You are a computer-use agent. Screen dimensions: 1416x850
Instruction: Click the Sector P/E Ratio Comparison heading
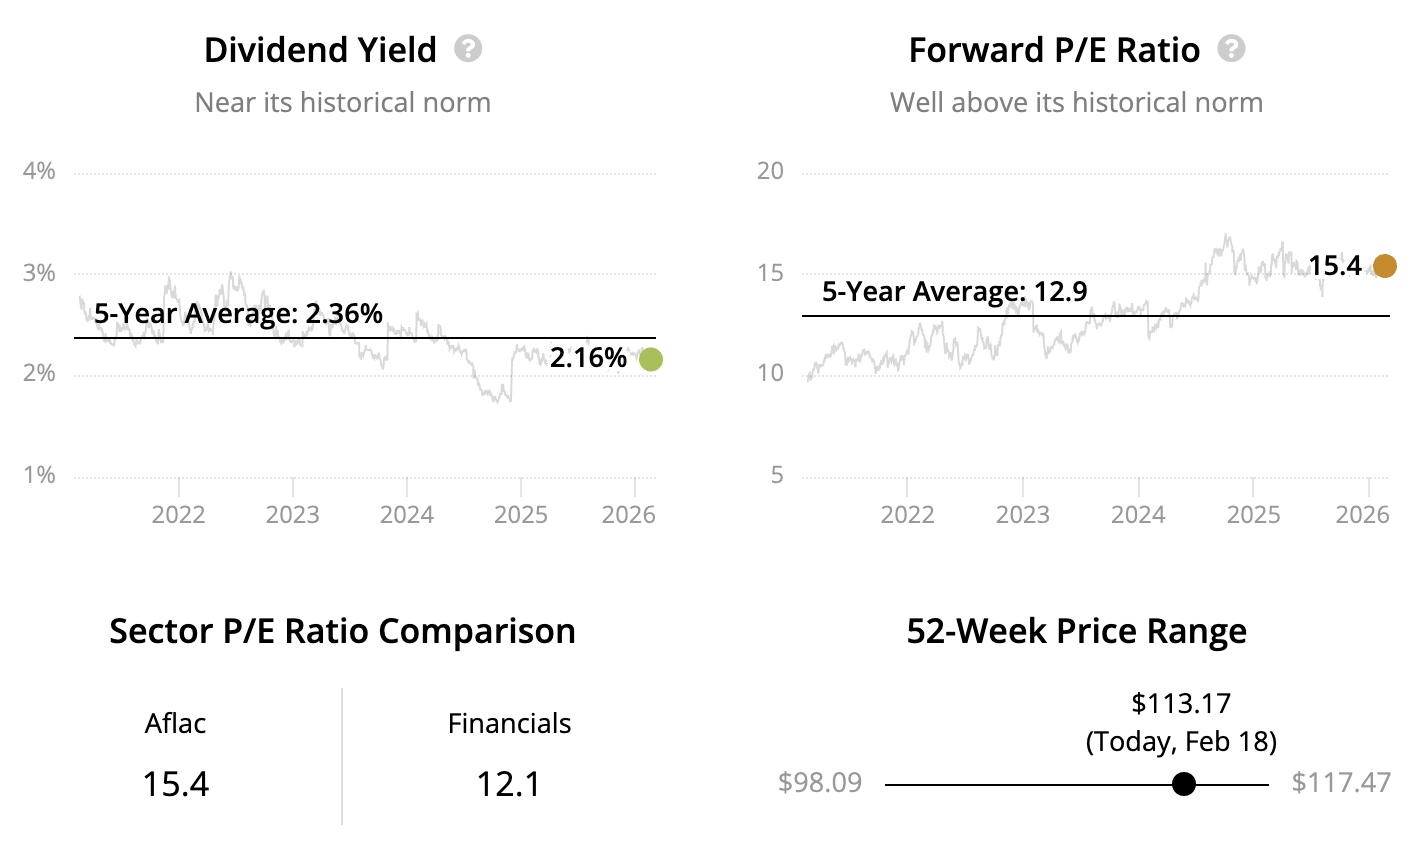(342, 632)
